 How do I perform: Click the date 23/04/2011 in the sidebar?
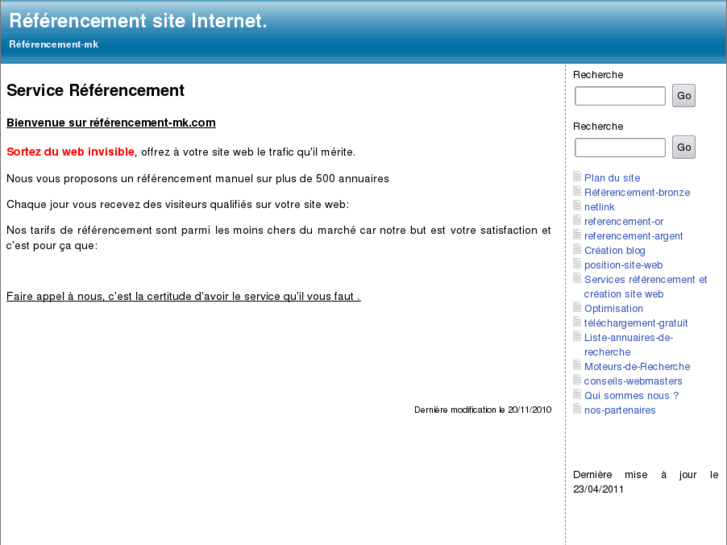tap(598, 489)
